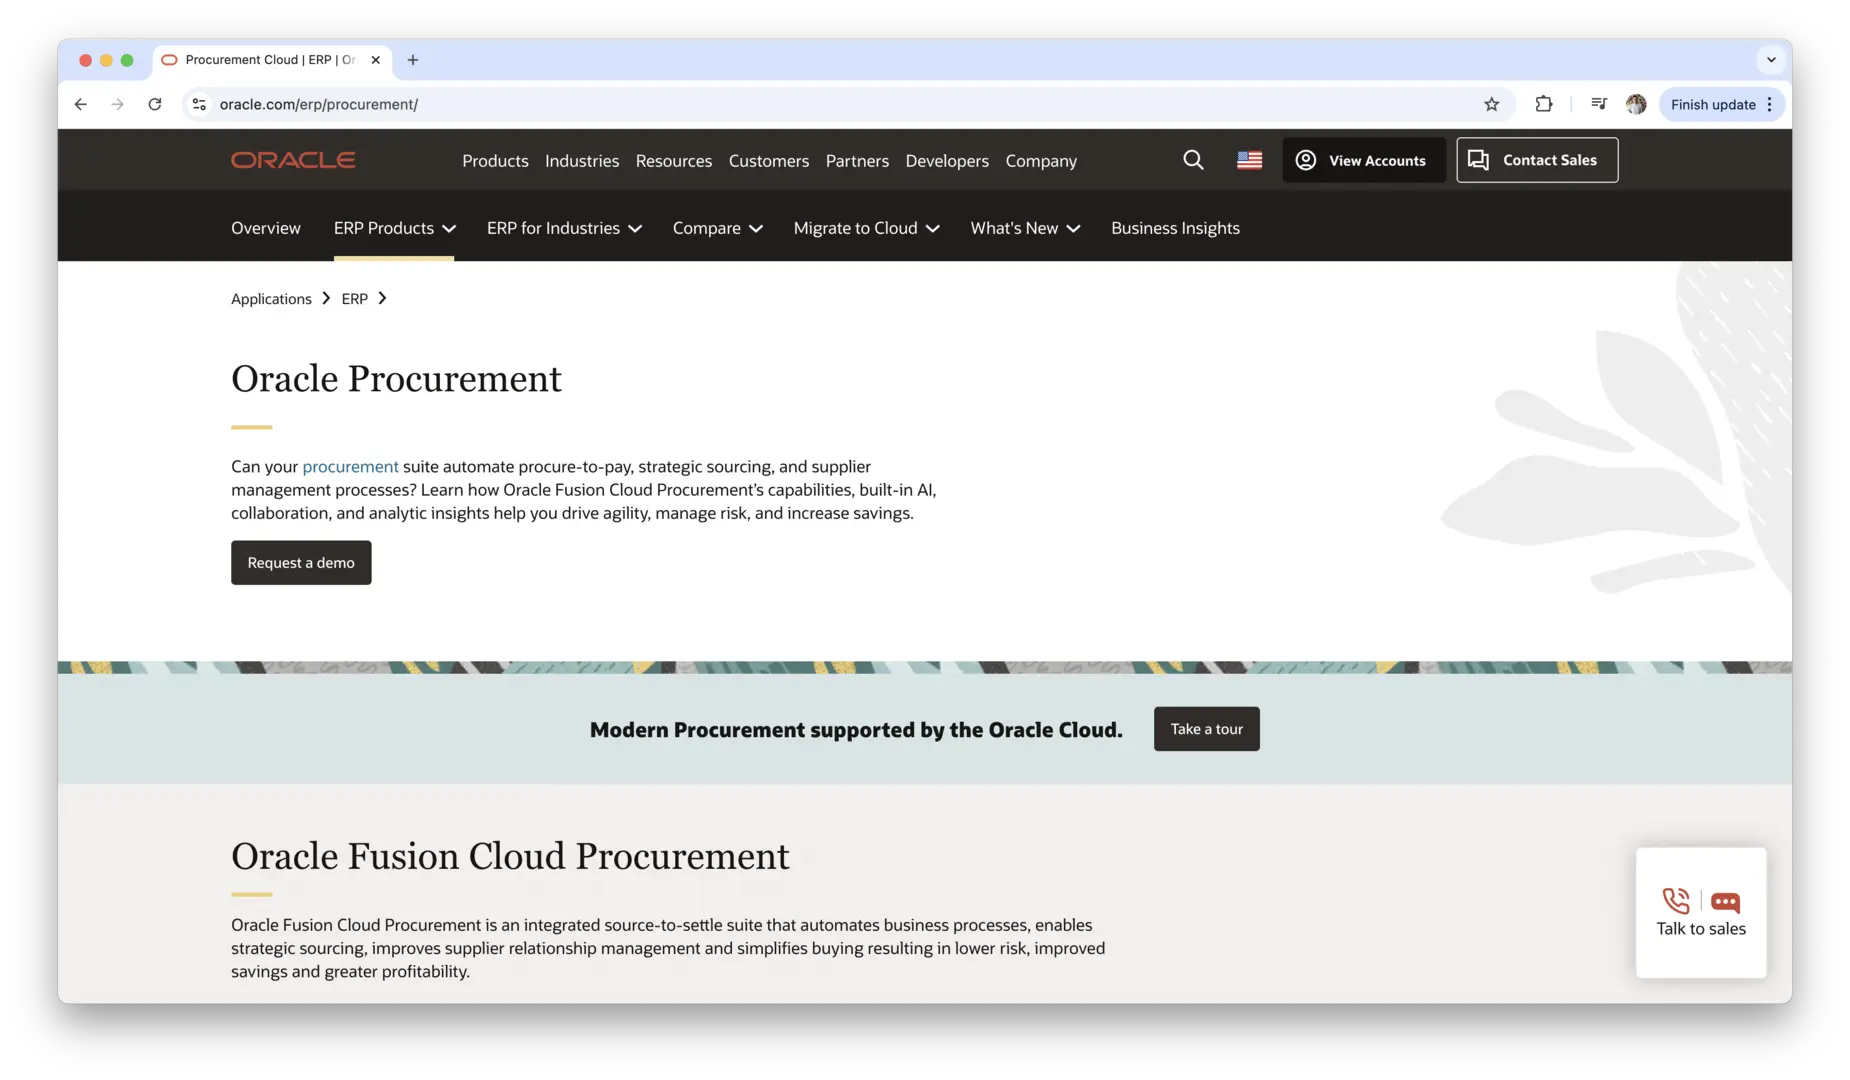
Task: Click the Contact Sales button
Action: (1537, 160)
